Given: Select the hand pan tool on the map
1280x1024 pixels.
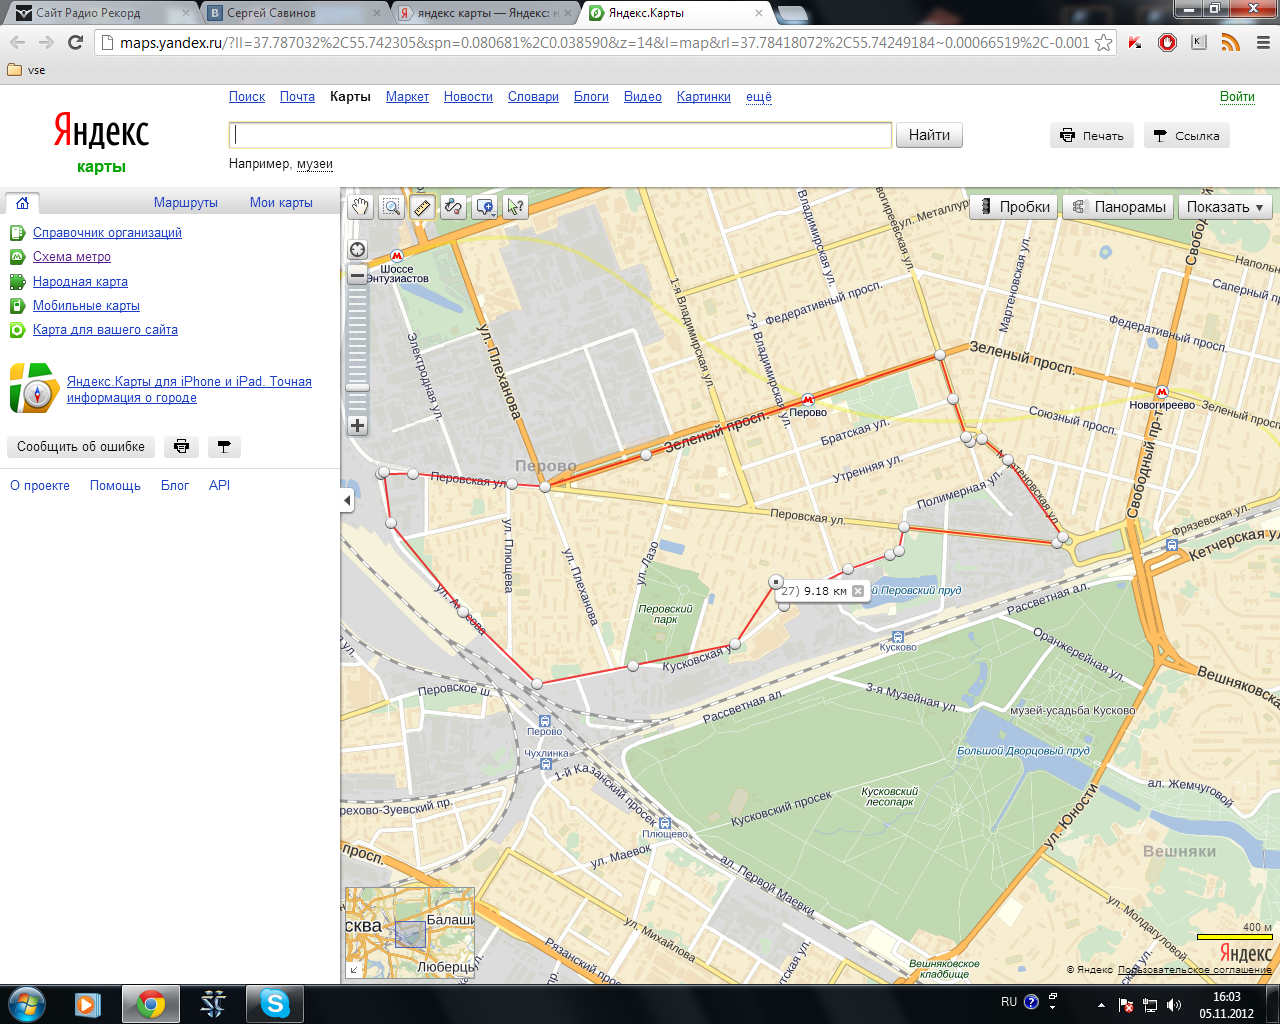Looking at the screenshot, I should point(360,207).
